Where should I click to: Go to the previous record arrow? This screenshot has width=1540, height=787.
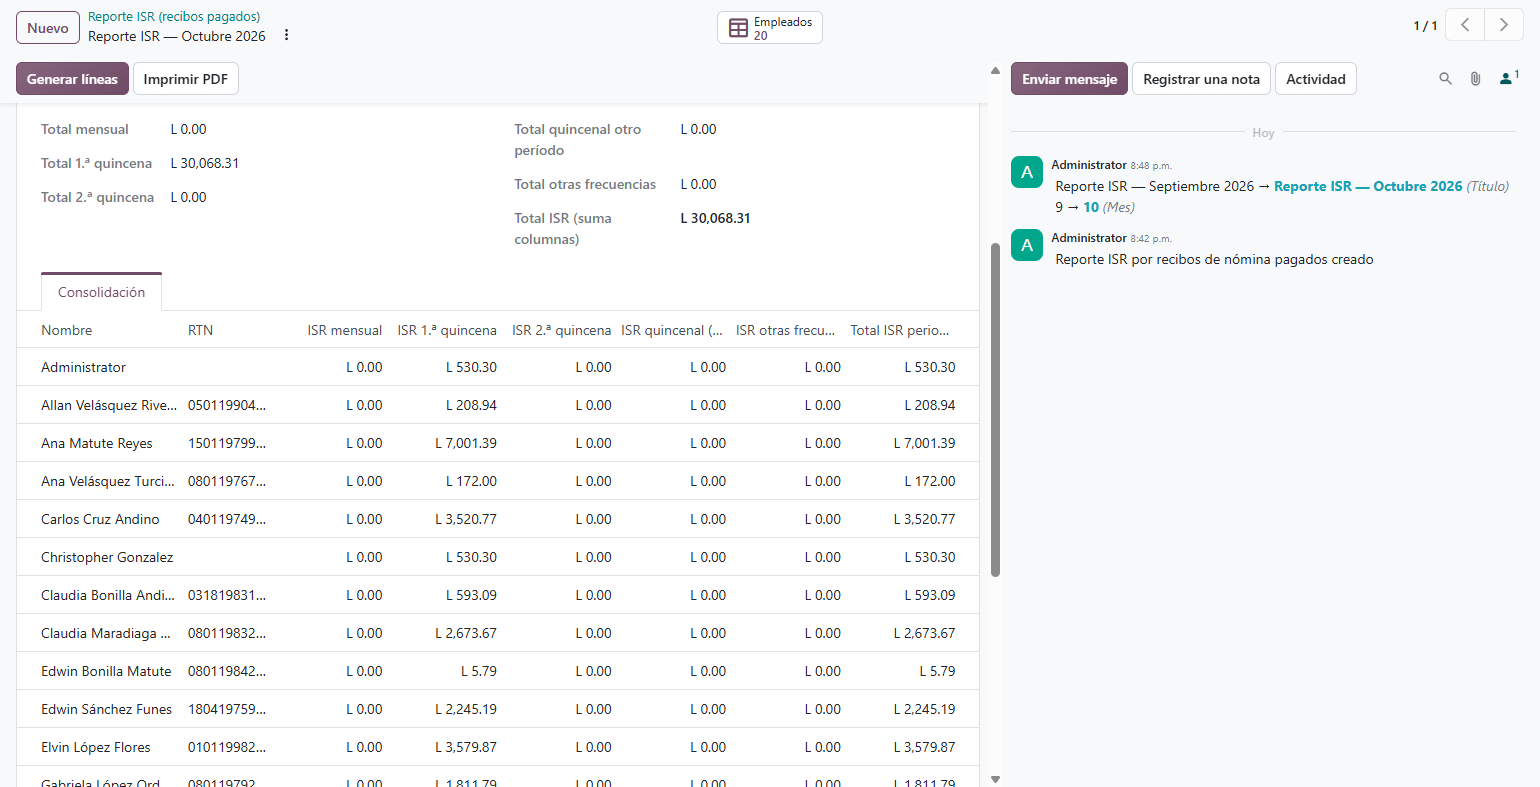[1465, 25]
